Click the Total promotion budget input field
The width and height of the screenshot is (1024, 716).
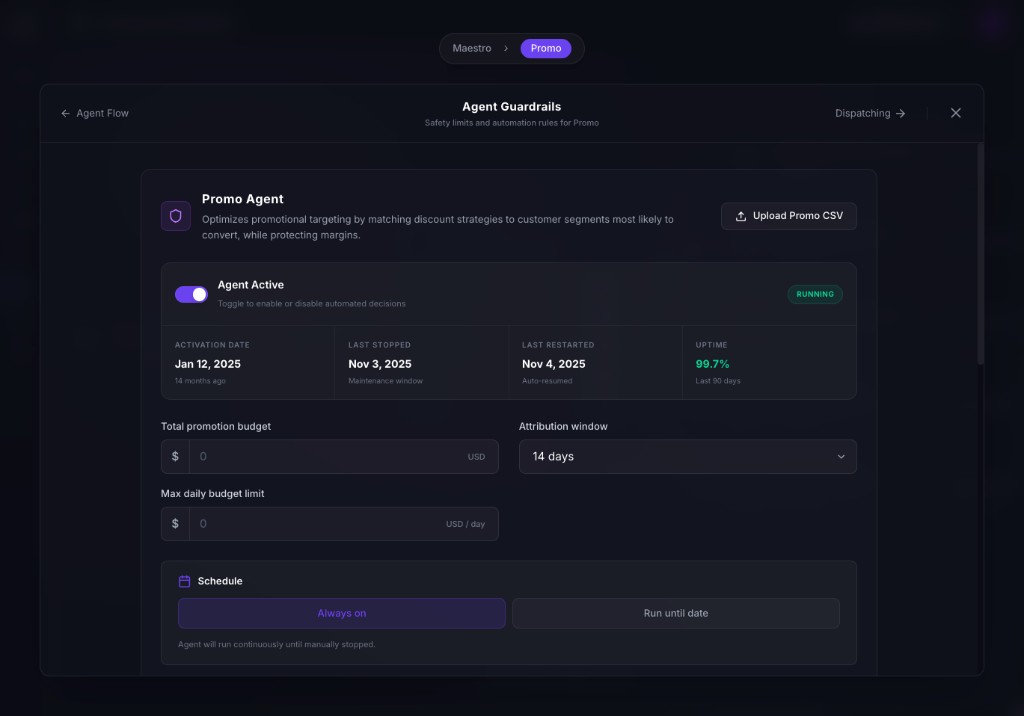[x=330, y=456]
